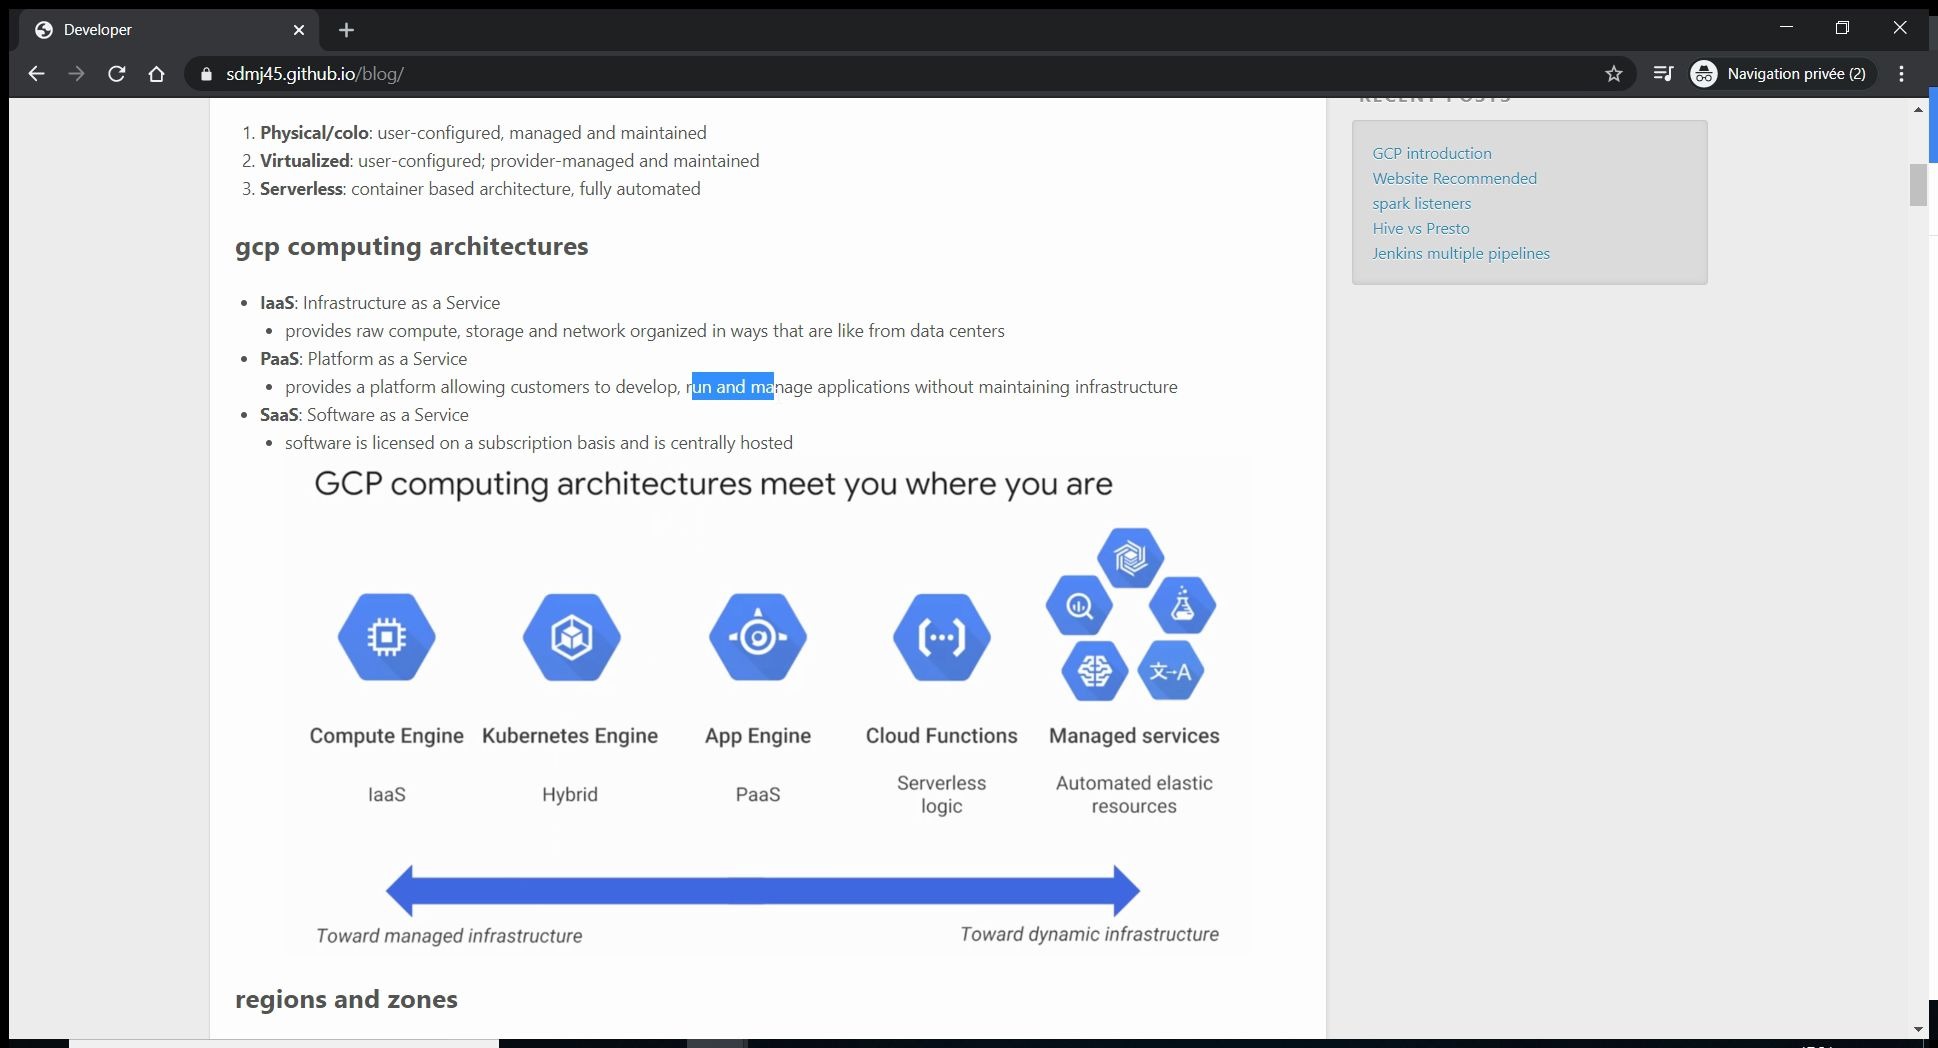This screenshot has width=1938, height=1048.
Task: Open a new tab with the plus button
Action: [x=346, y=30]
